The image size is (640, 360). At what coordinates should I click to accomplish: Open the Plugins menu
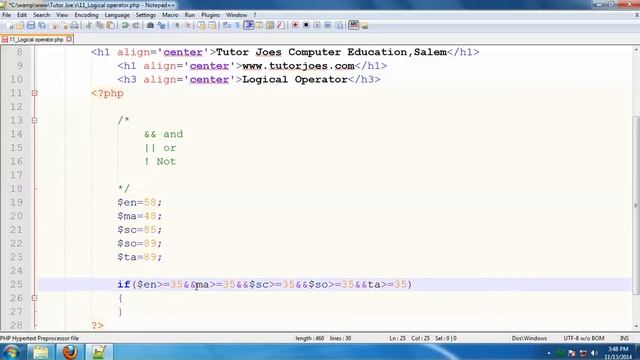pos(210,15)
